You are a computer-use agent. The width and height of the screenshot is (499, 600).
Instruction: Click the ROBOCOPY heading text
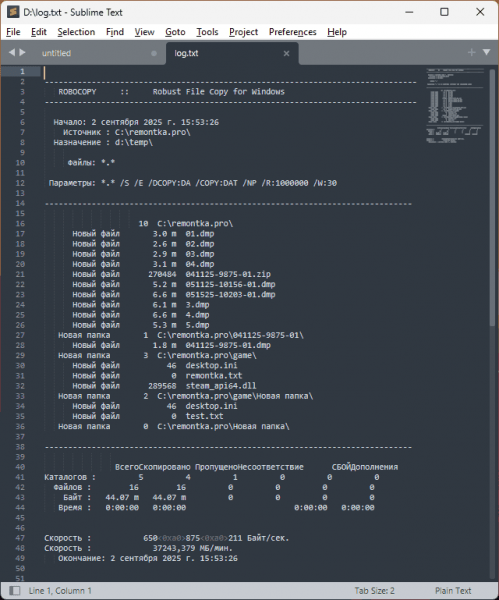[x=77, y=92]
